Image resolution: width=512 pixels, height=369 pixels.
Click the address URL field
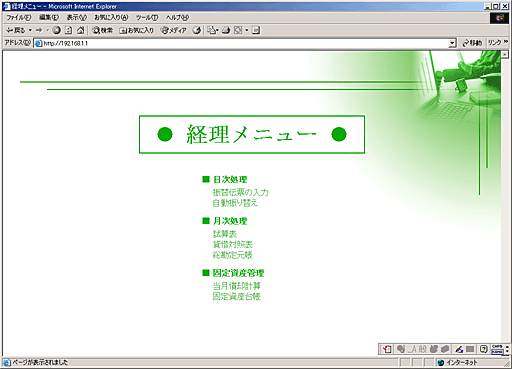(241, 43)
